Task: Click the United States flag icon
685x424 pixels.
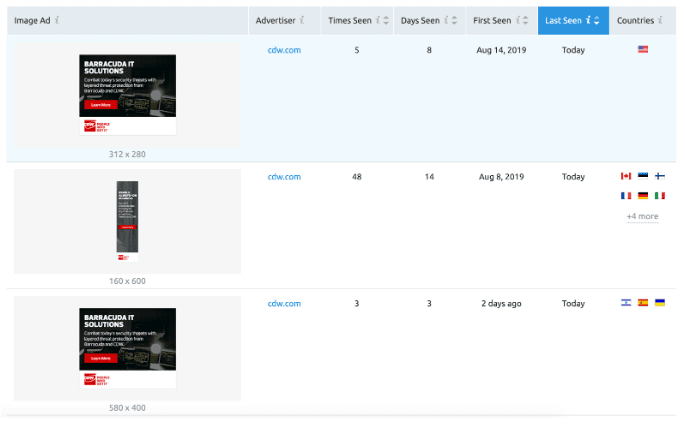Action: click(643, 49)
